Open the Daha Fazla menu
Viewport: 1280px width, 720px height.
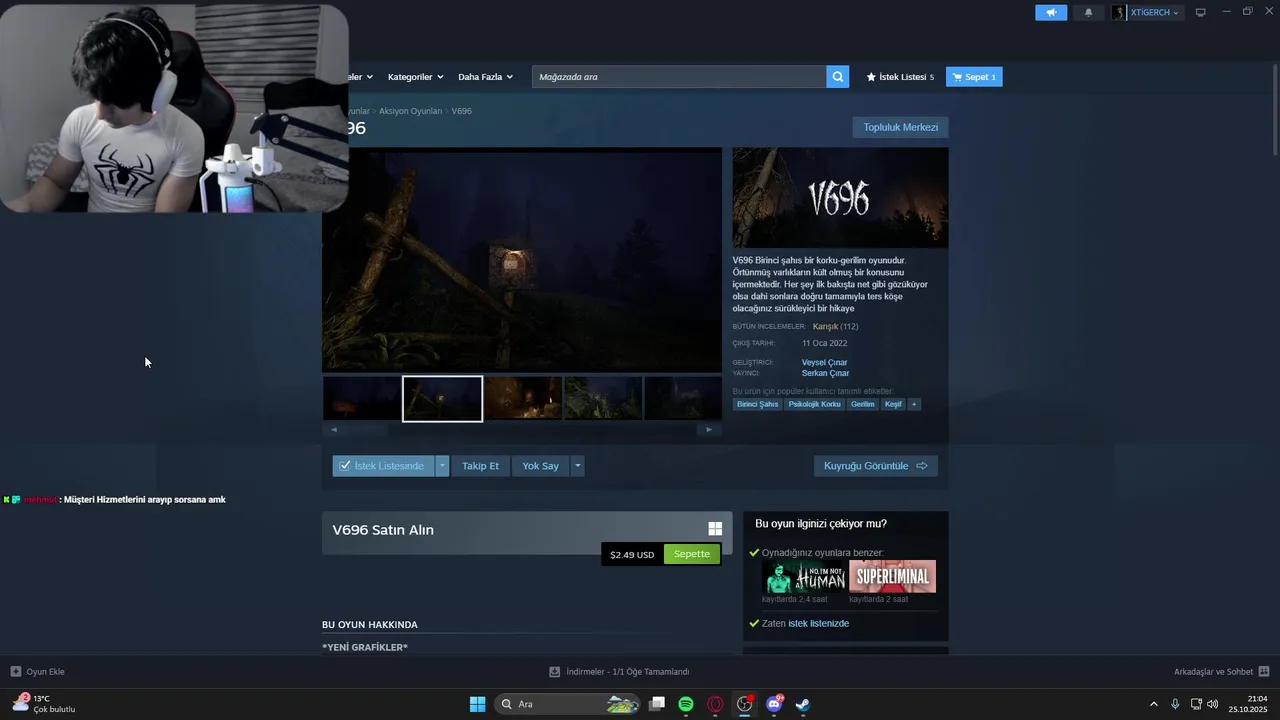tap(485, 77)
